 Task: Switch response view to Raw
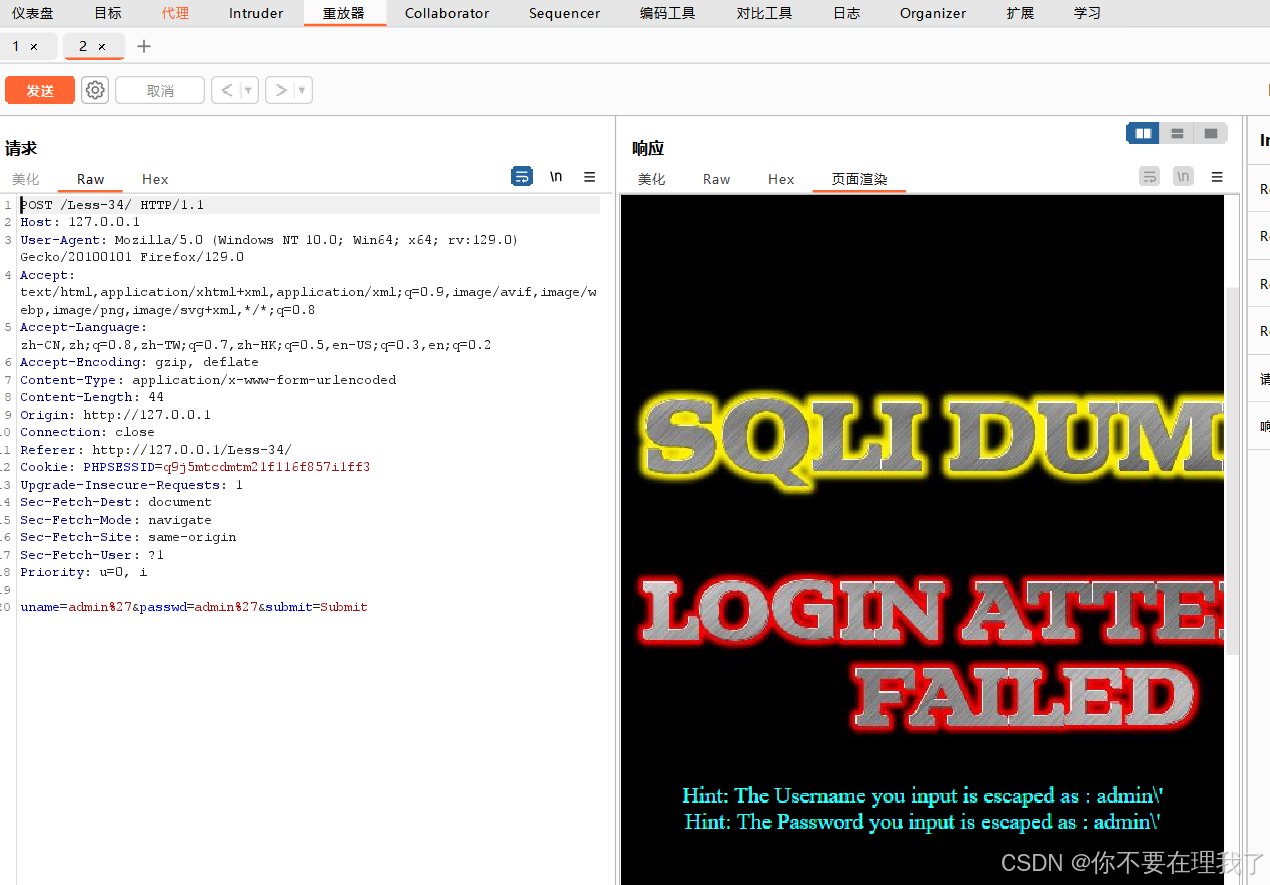(716, 179)
